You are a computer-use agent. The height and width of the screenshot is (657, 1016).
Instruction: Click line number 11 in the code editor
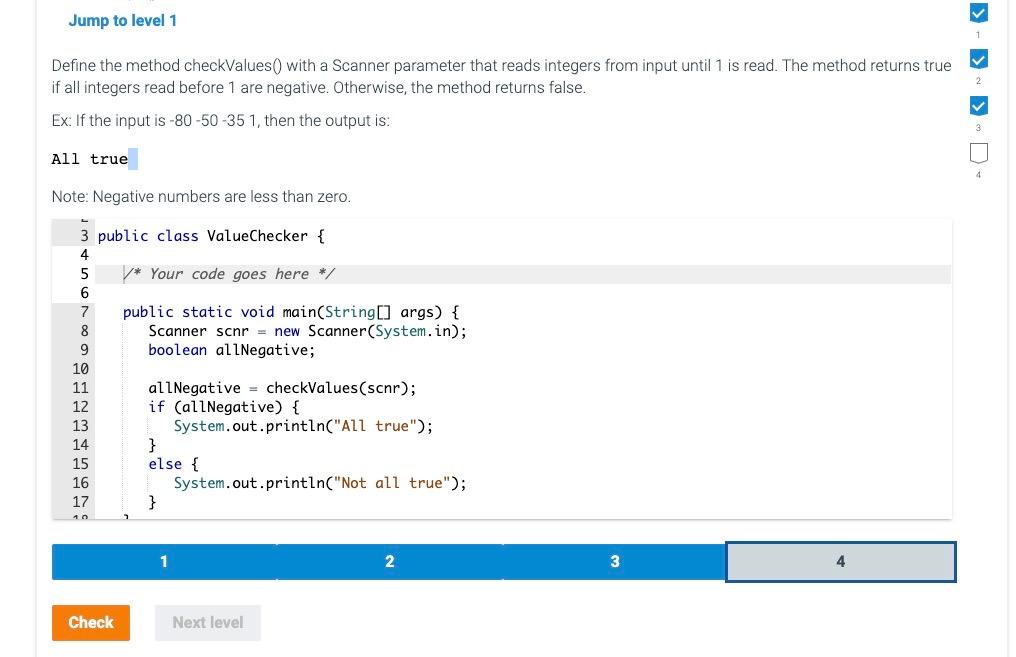point(79,388)
